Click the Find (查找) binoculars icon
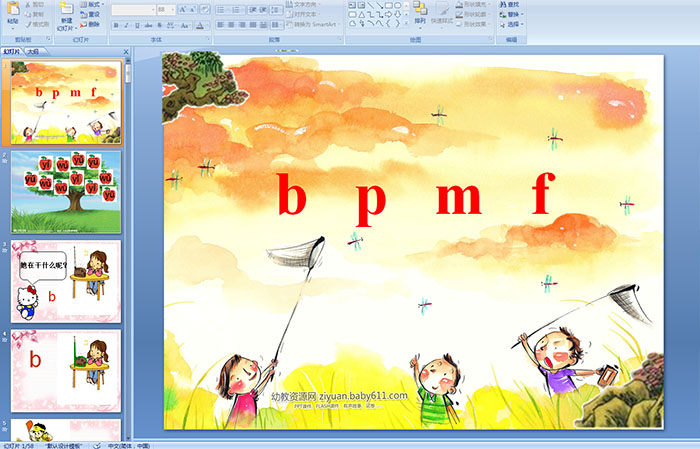Screen dimensions: 700x449 503,4
